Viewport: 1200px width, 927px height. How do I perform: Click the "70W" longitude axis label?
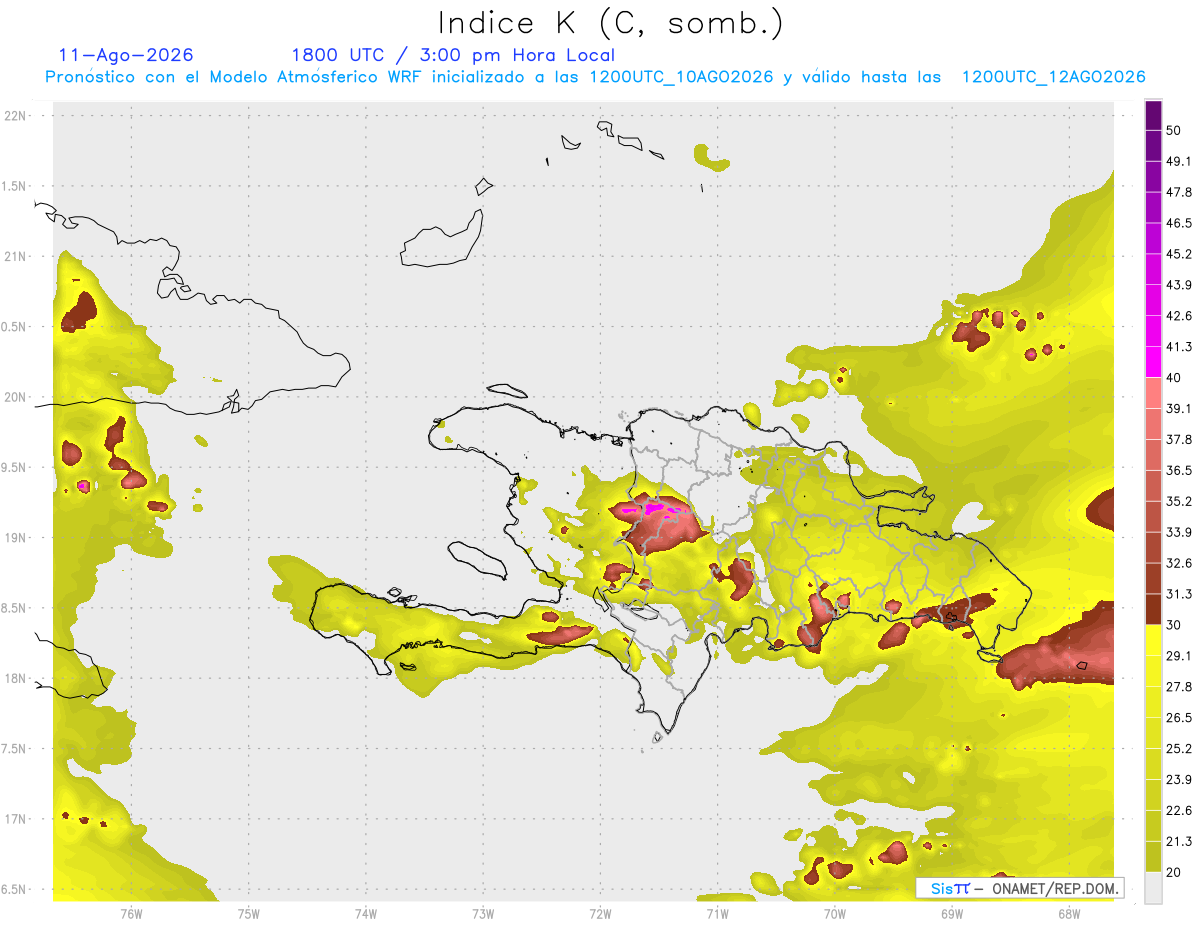834,913
